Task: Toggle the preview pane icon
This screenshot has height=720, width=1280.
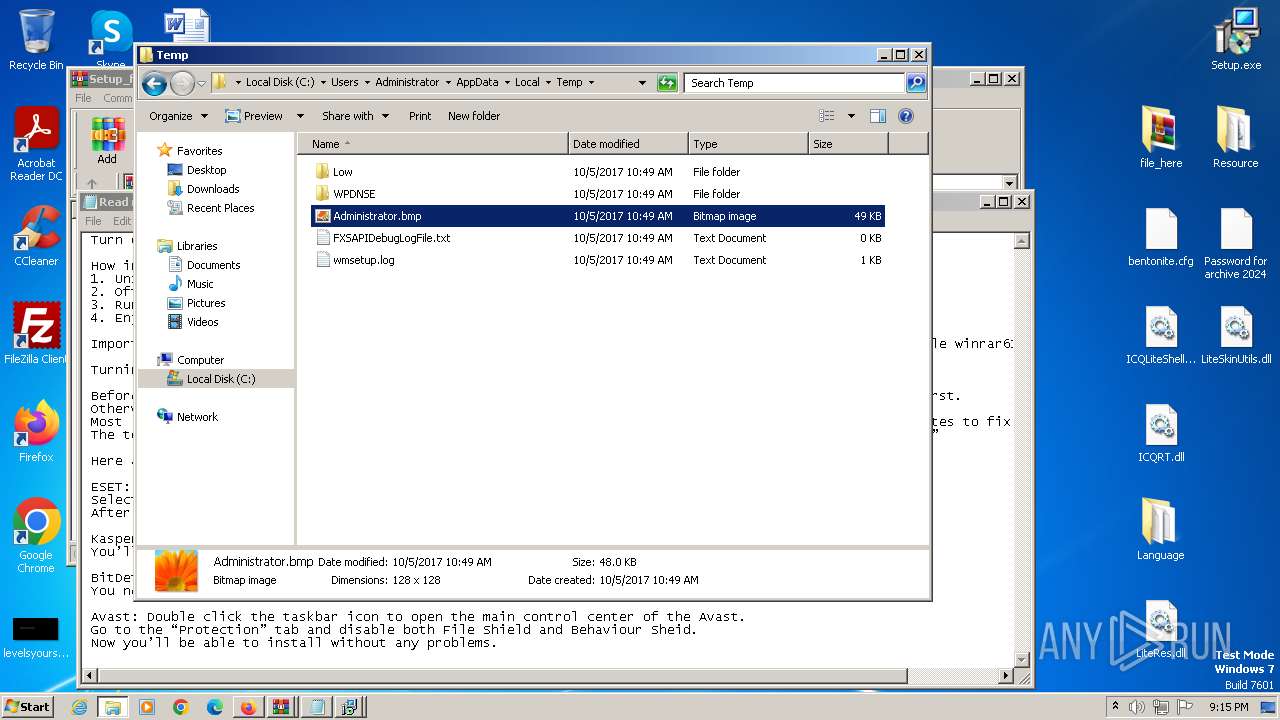Action: 878,116
